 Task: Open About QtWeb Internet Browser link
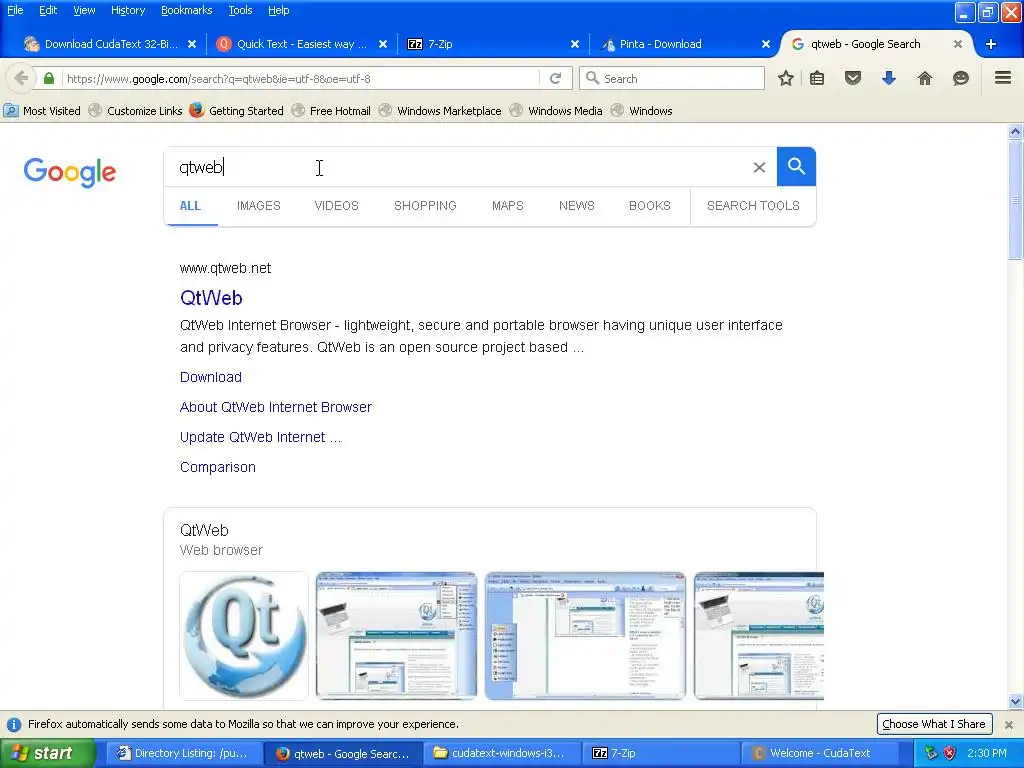276,407
